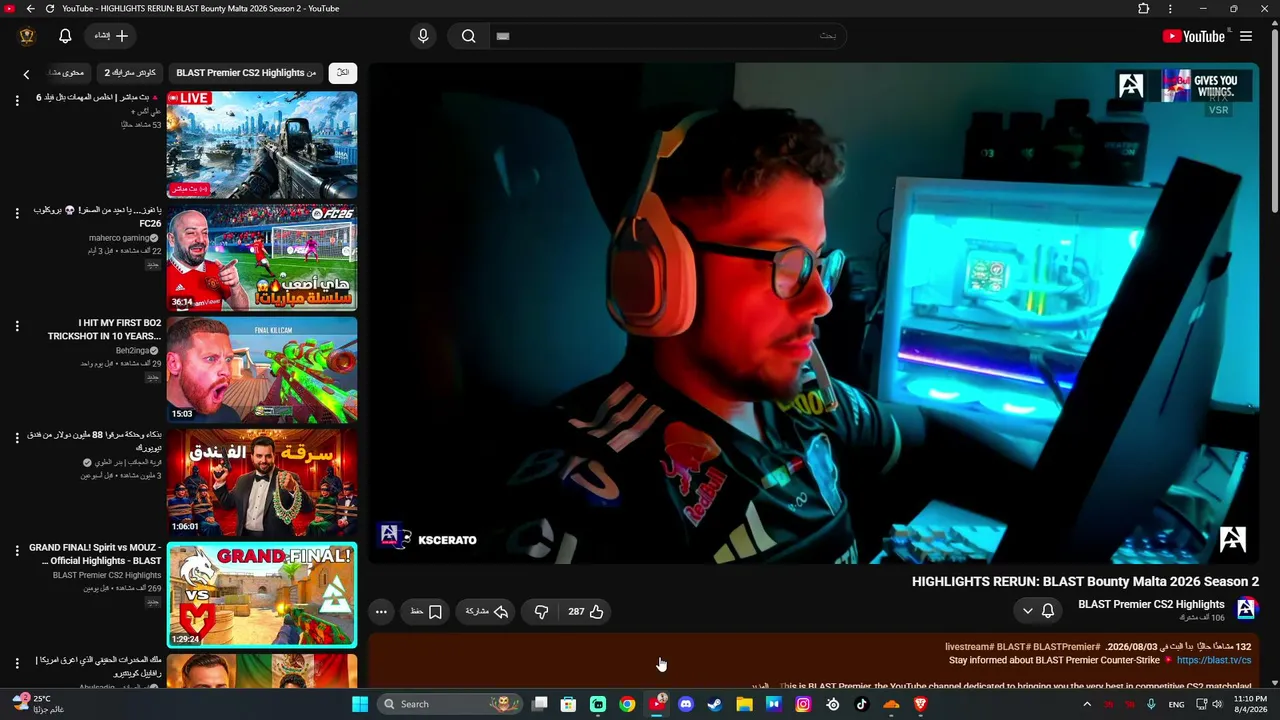
Task: Go back with browser back arrow
Action: point(30,9)
